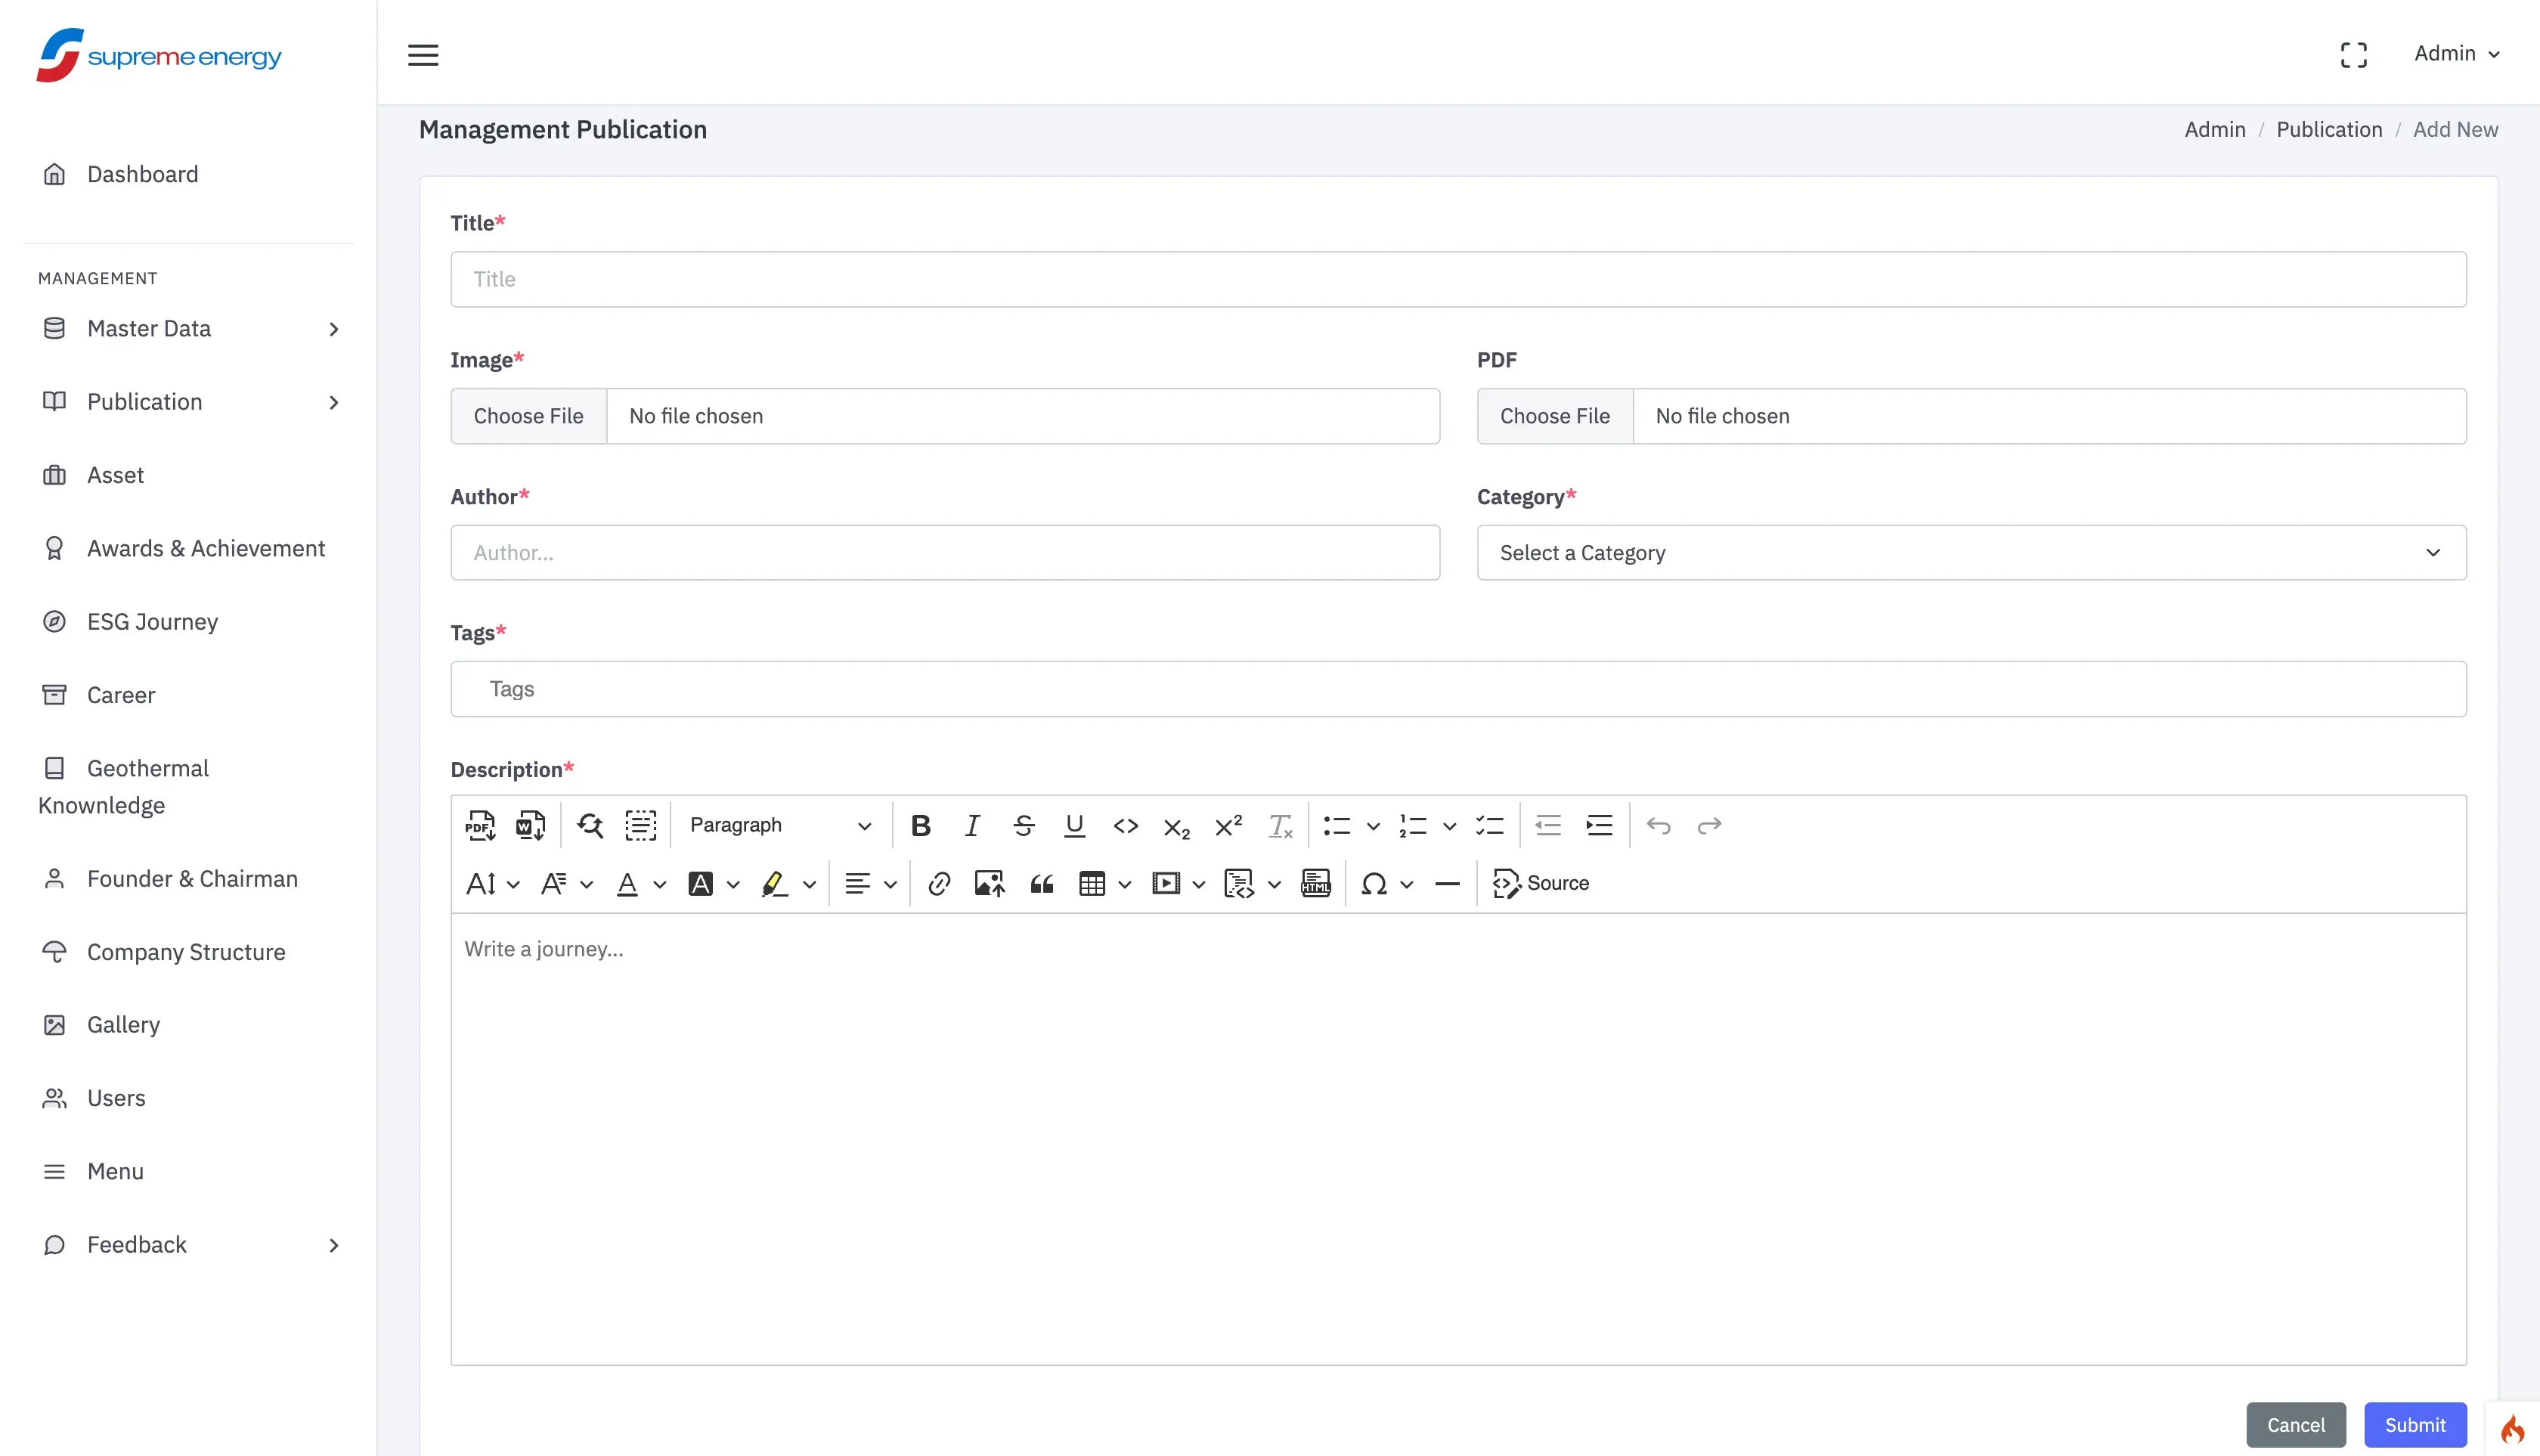2540x1456 pixels.
Task: Click the Insert link icon
Action: tap(938, 883)
